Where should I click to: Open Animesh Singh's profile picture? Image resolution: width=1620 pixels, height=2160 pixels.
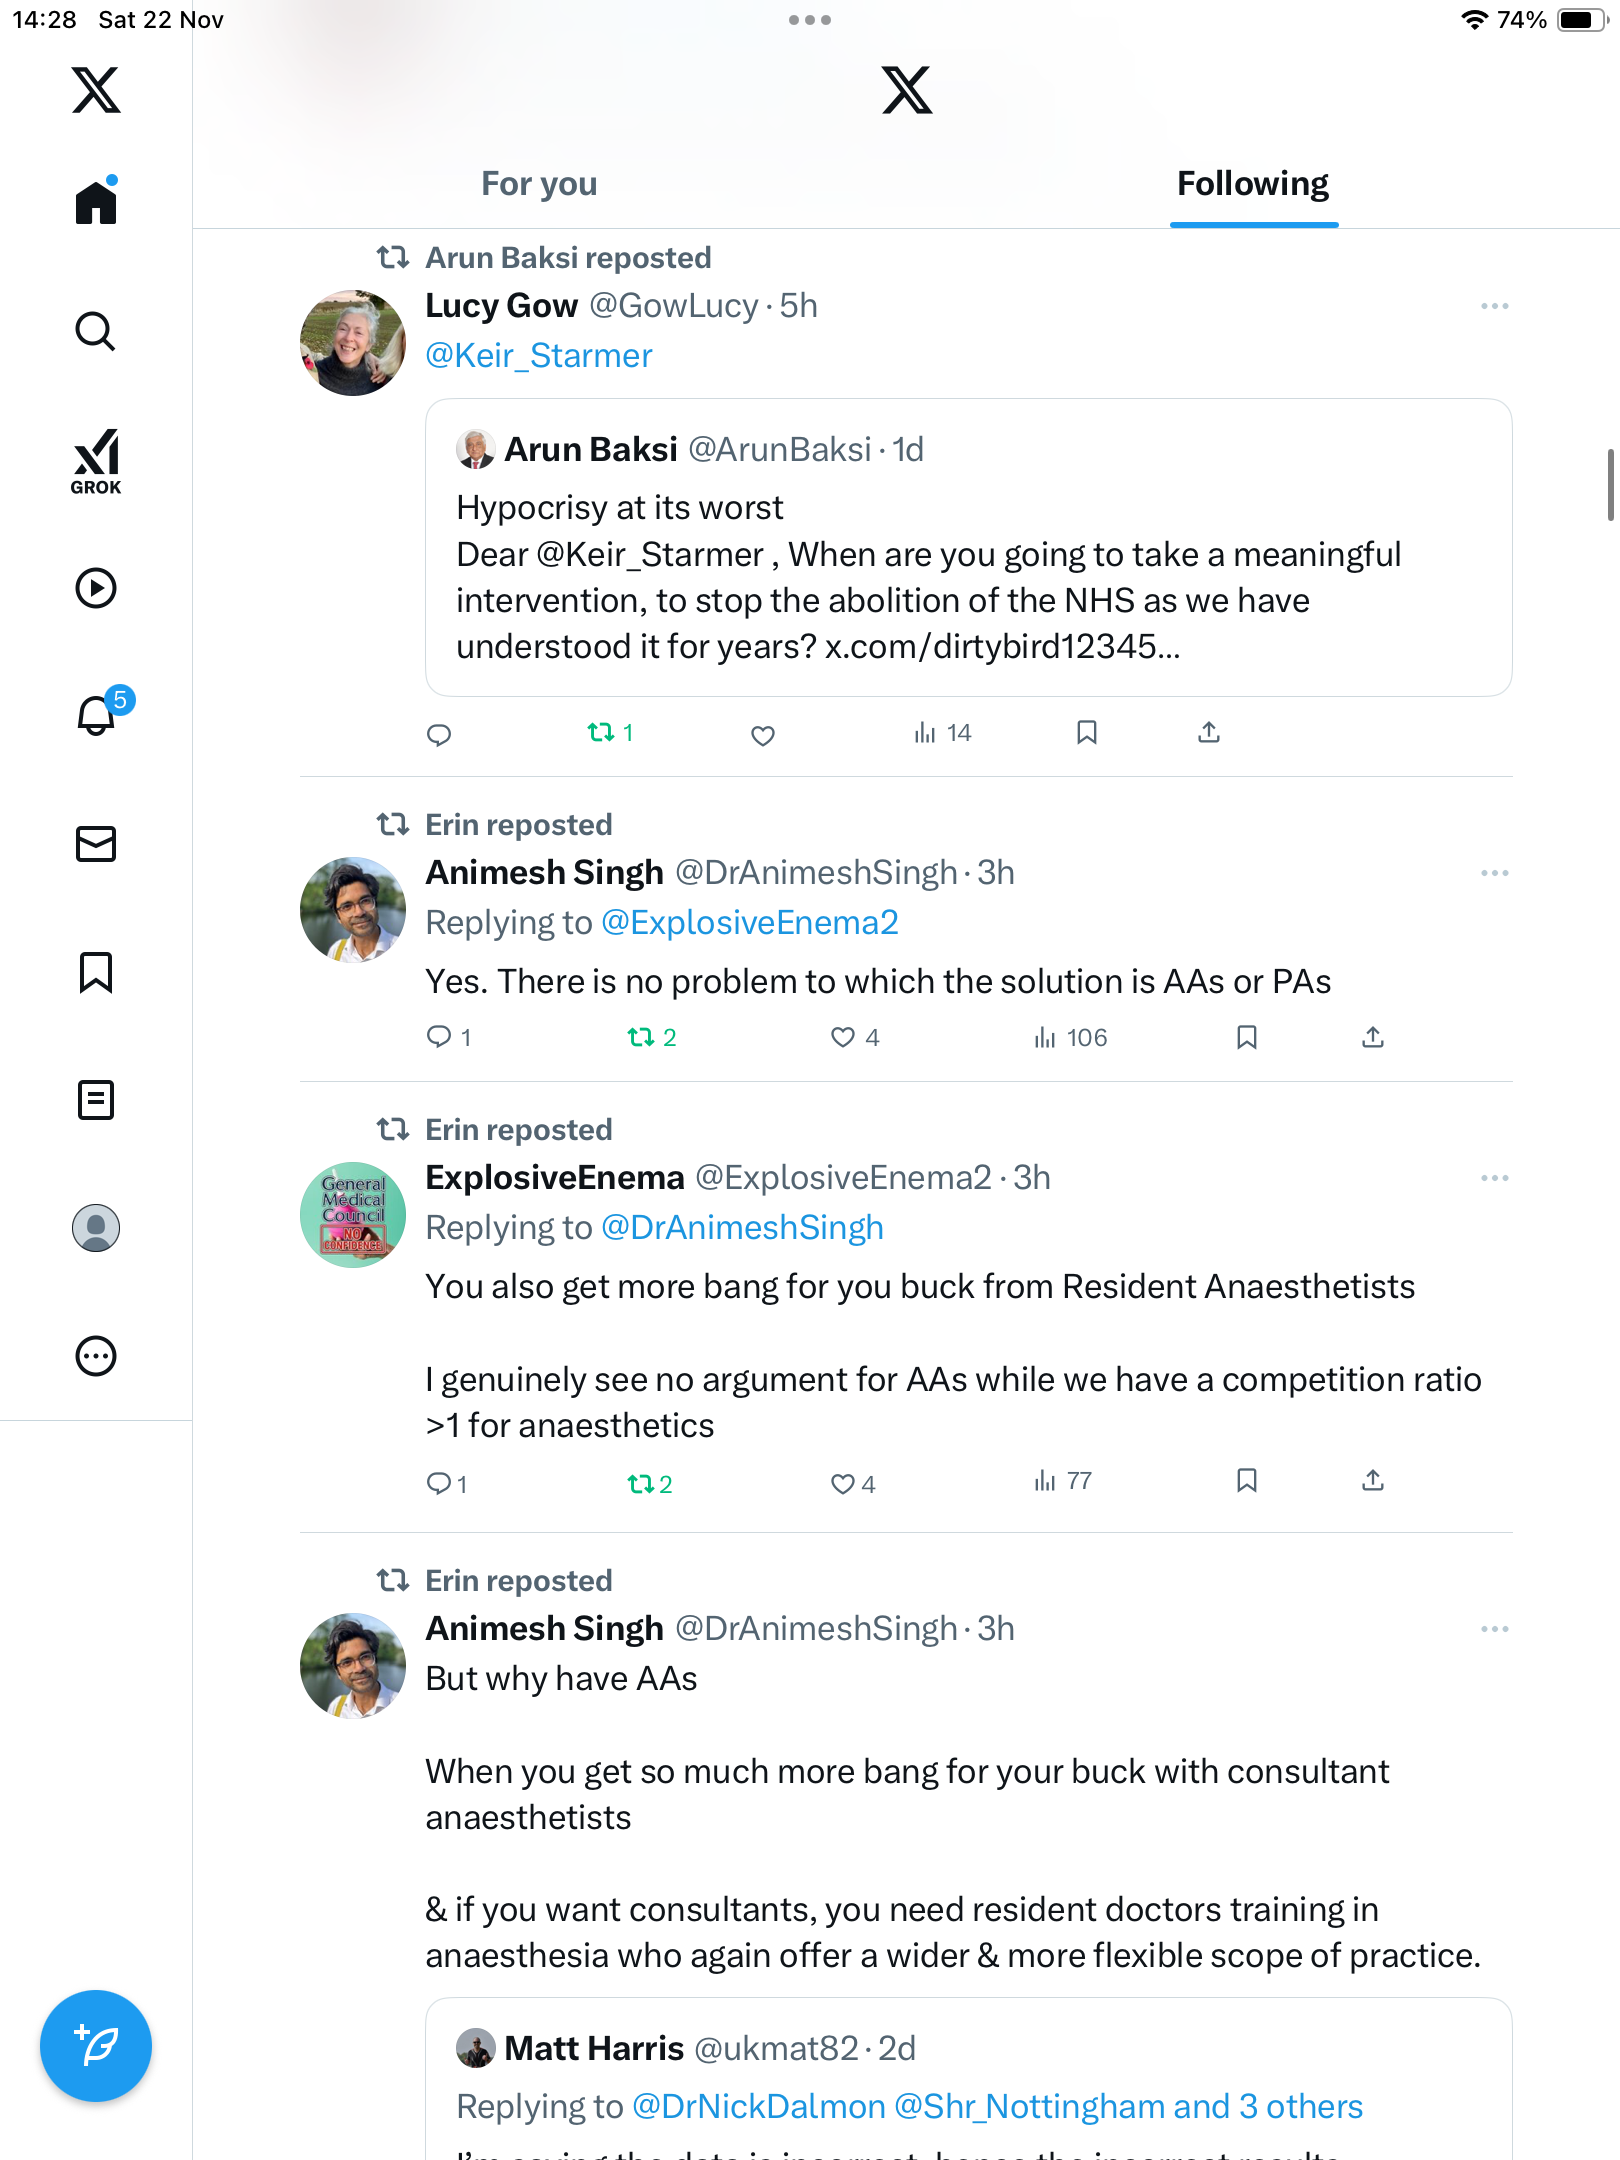[x=353, y=909]
